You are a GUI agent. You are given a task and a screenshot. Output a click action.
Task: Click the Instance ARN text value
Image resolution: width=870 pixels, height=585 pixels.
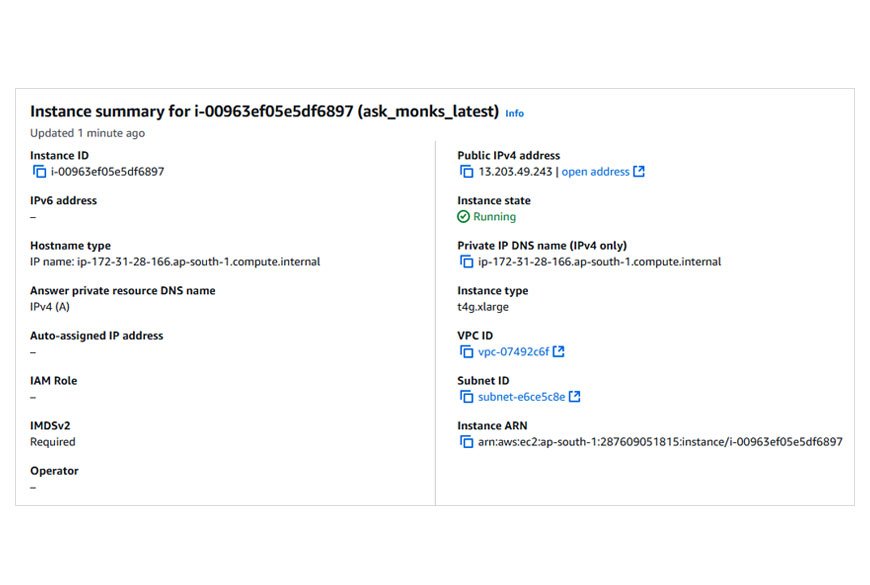pyautogui.click(x=660, y=442)
